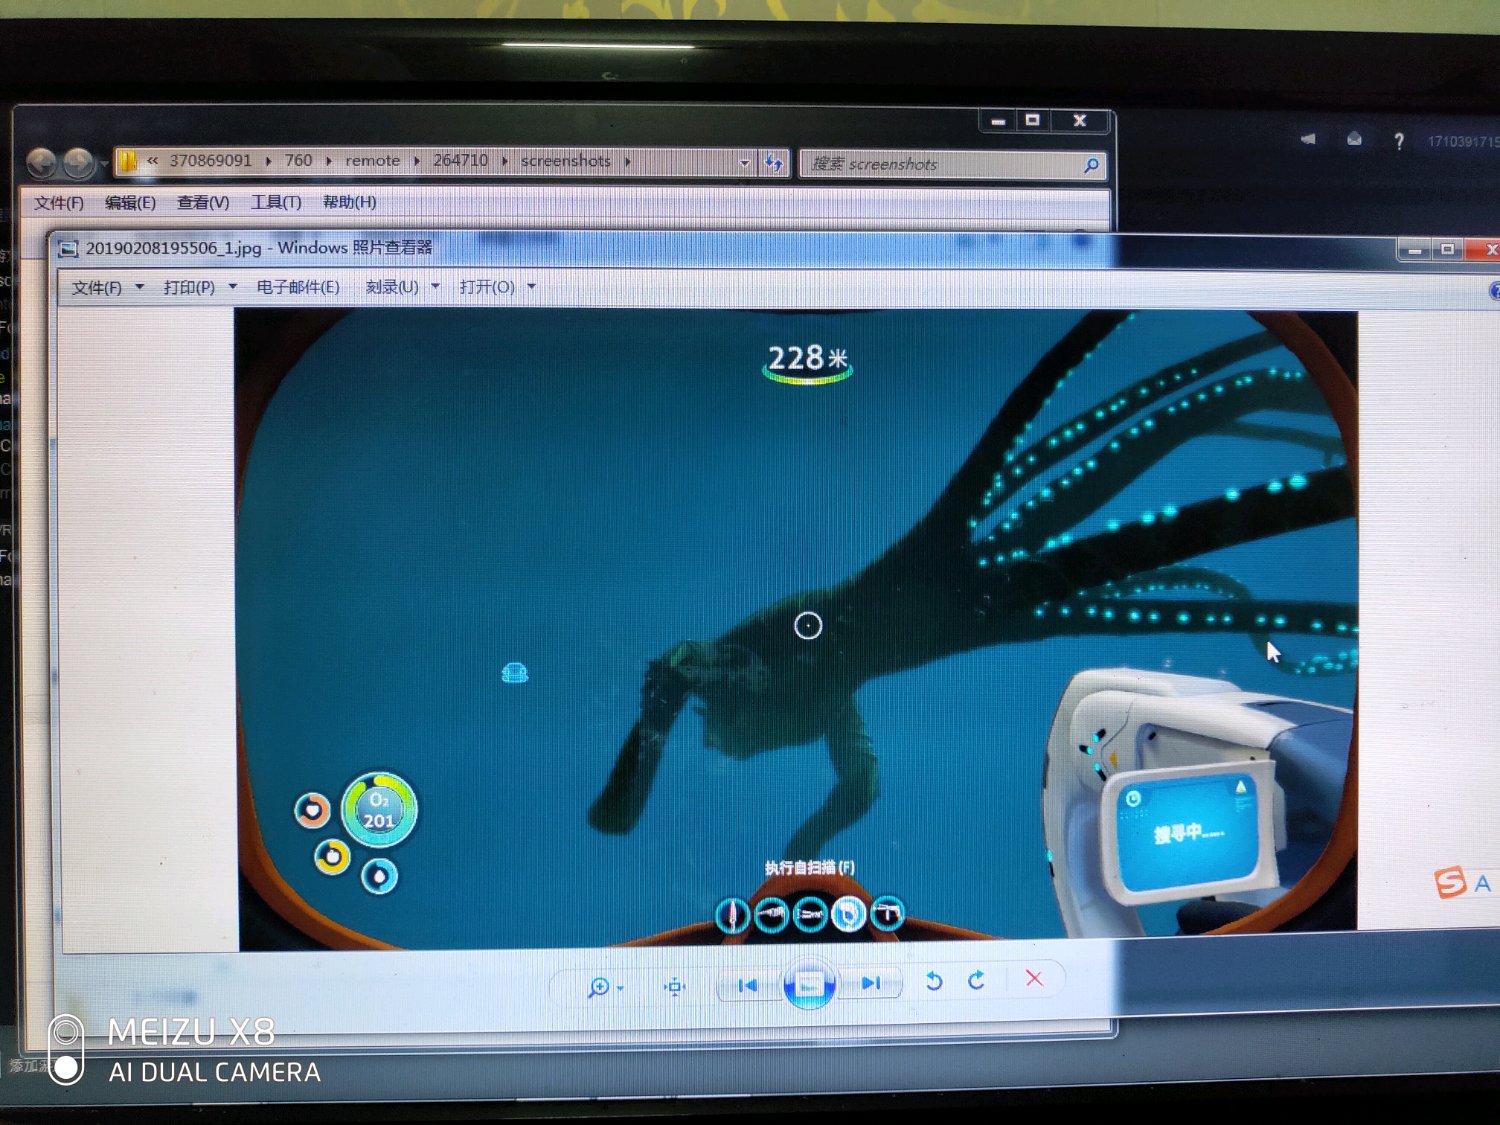Click the folder icon in Explorer address bar
The width and height of the screenshot is (1500, 1125).
(x=128, y=161)
